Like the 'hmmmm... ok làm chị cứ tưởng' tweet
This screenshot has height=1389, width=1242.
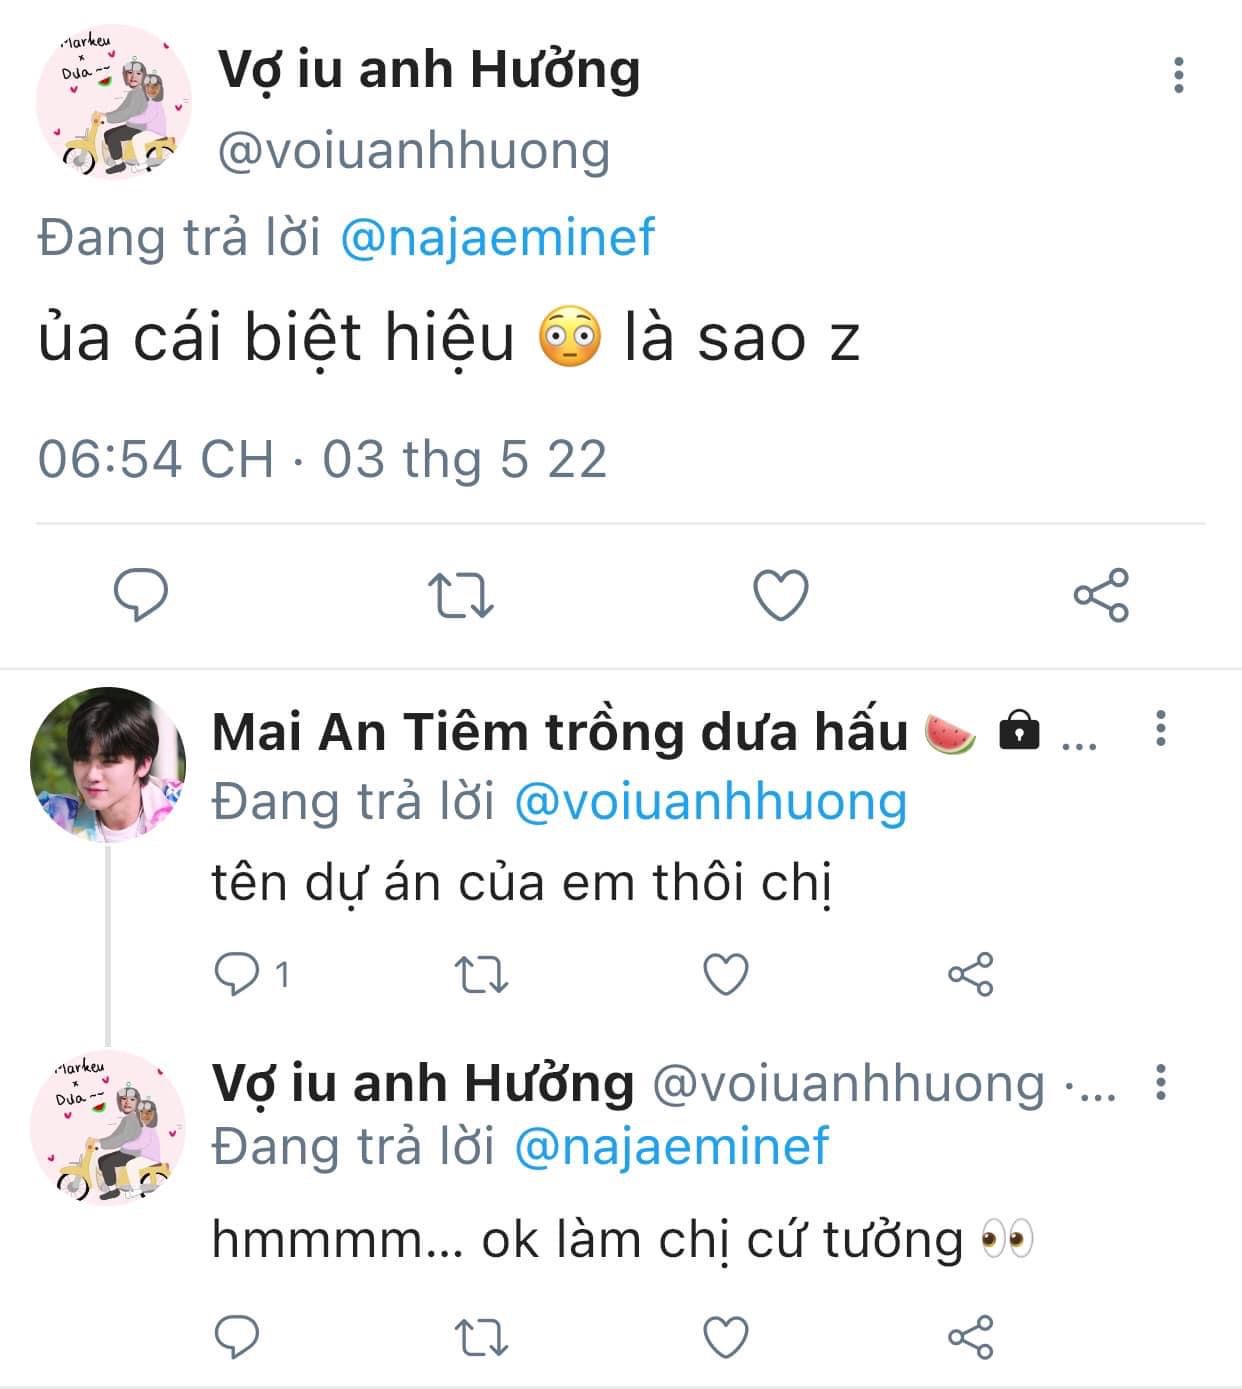tap(726, 1337)
